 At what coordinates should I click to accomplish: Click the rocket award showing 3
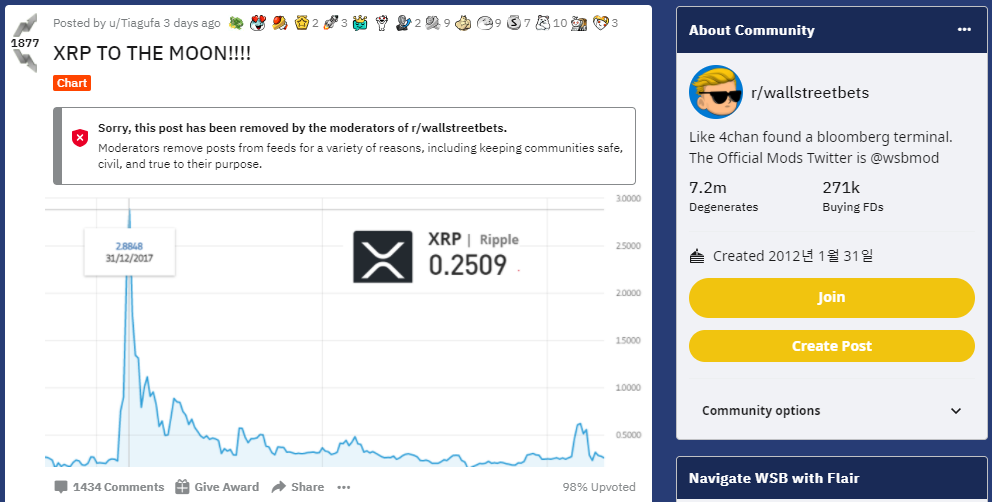330,23
